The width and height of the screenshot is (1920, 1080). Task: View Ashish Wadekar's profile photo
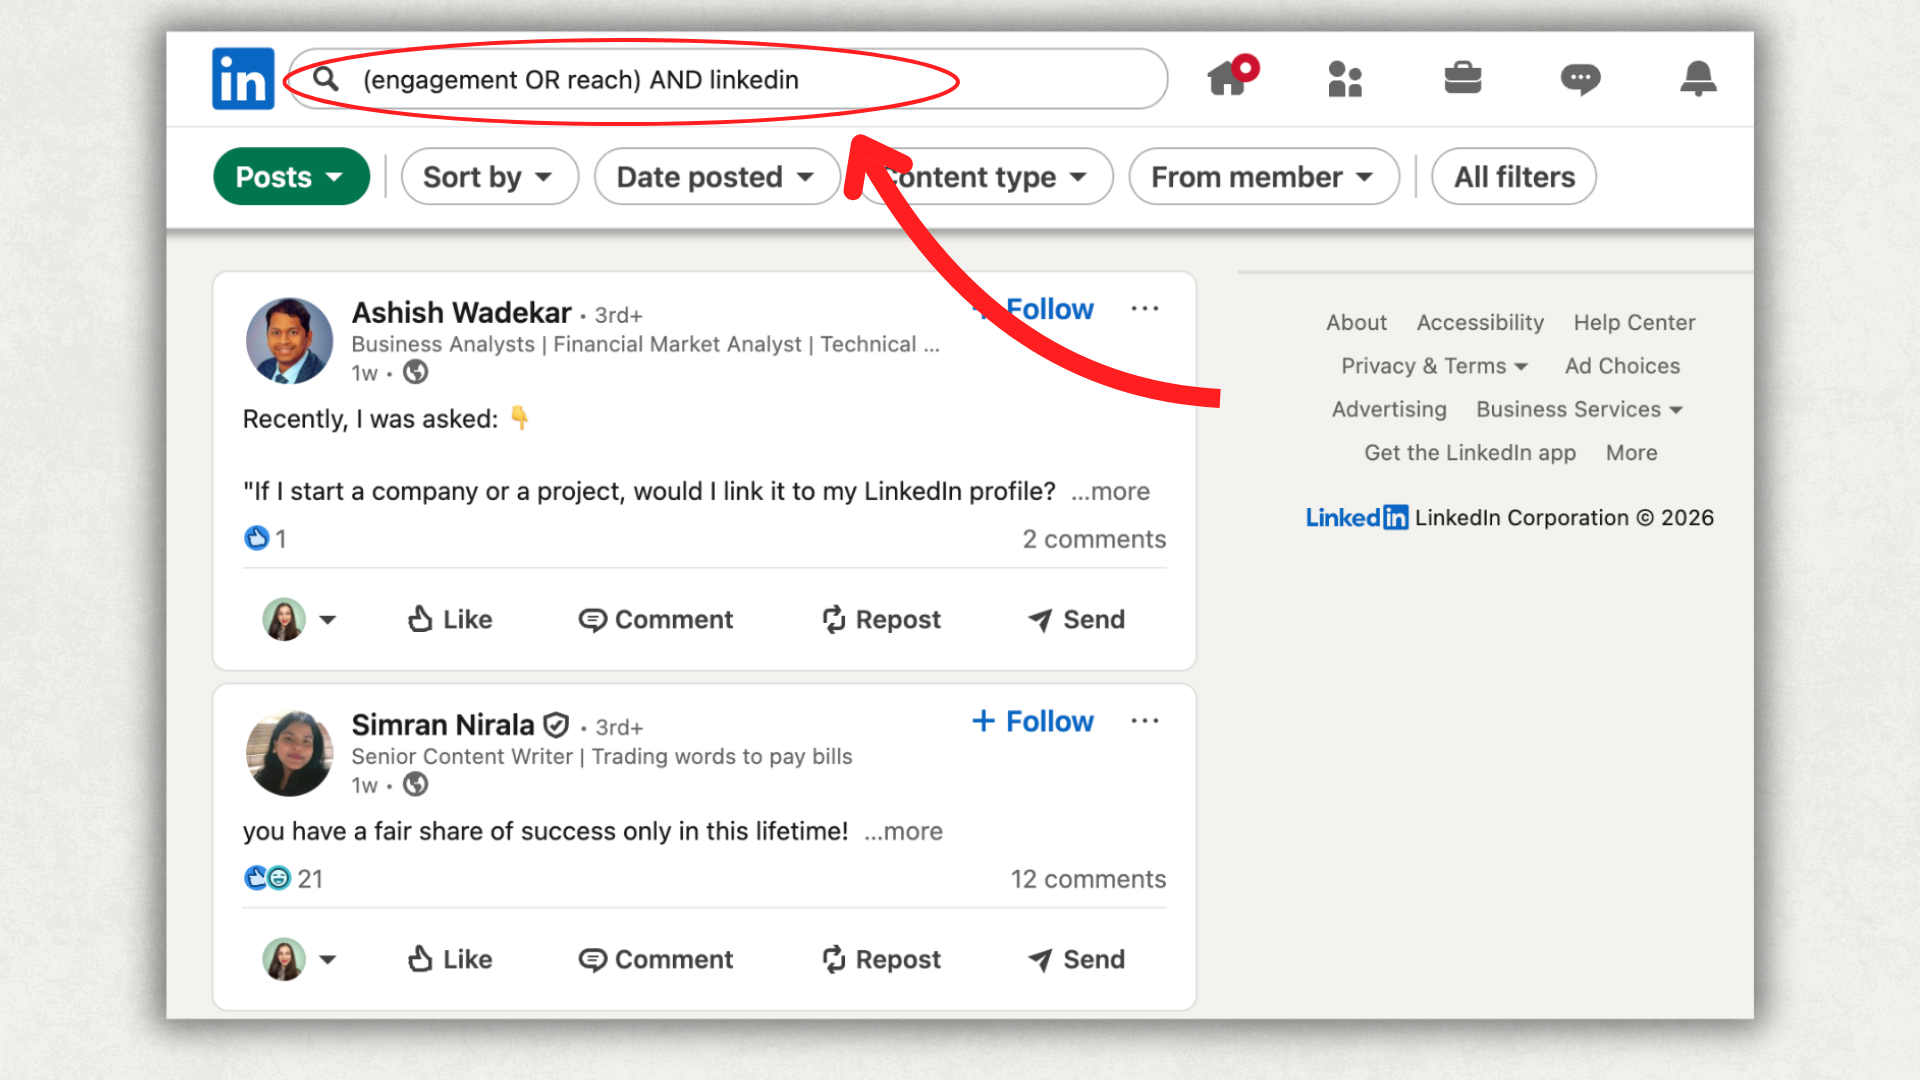click(289, 341)
